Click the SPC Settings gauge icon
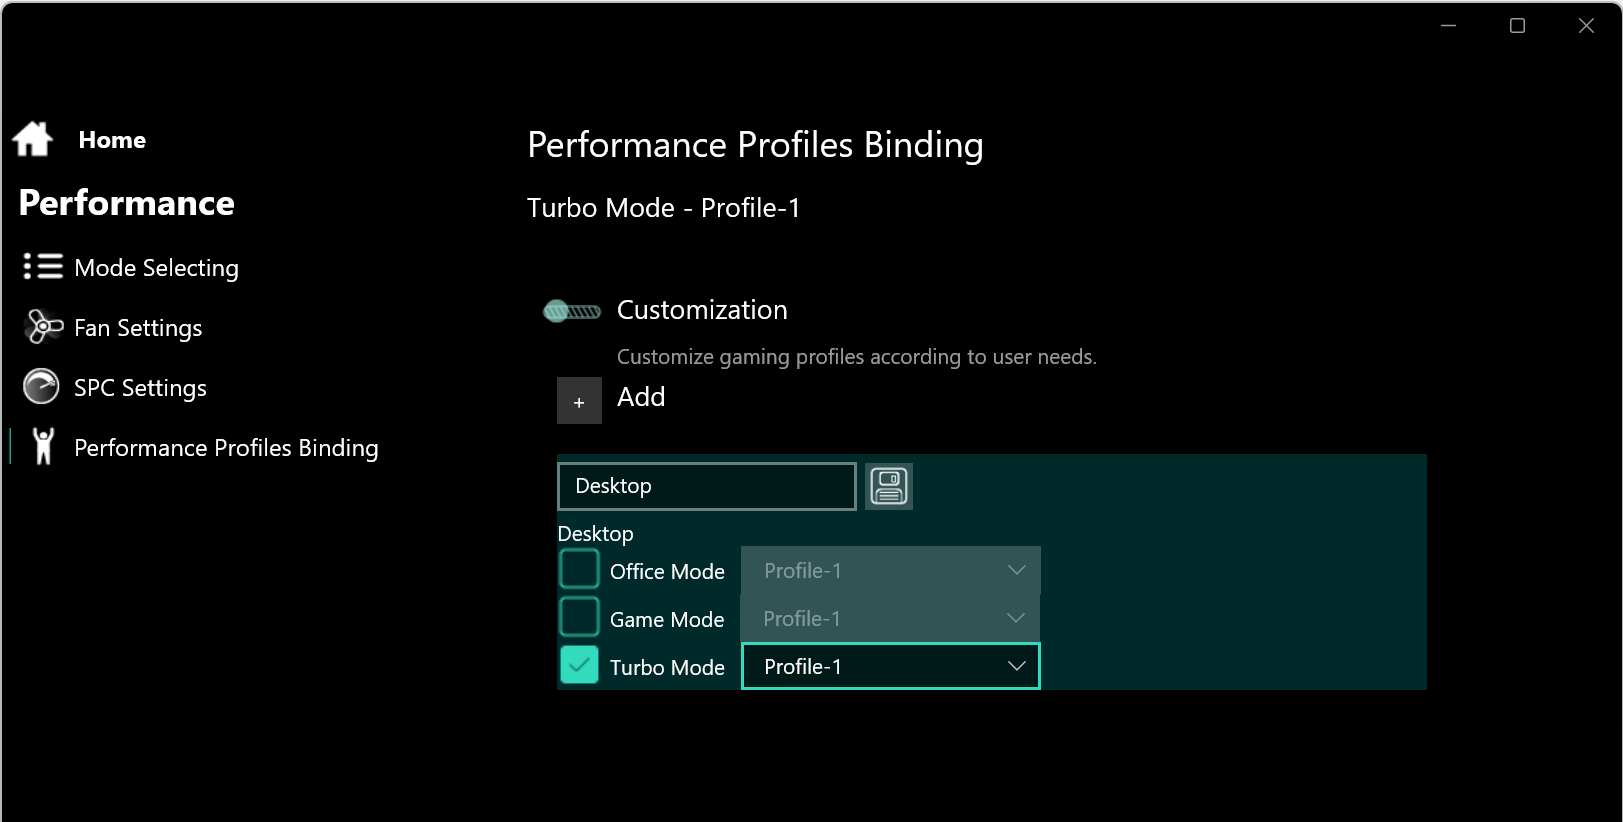The image size is (1623, 822). 41,386
